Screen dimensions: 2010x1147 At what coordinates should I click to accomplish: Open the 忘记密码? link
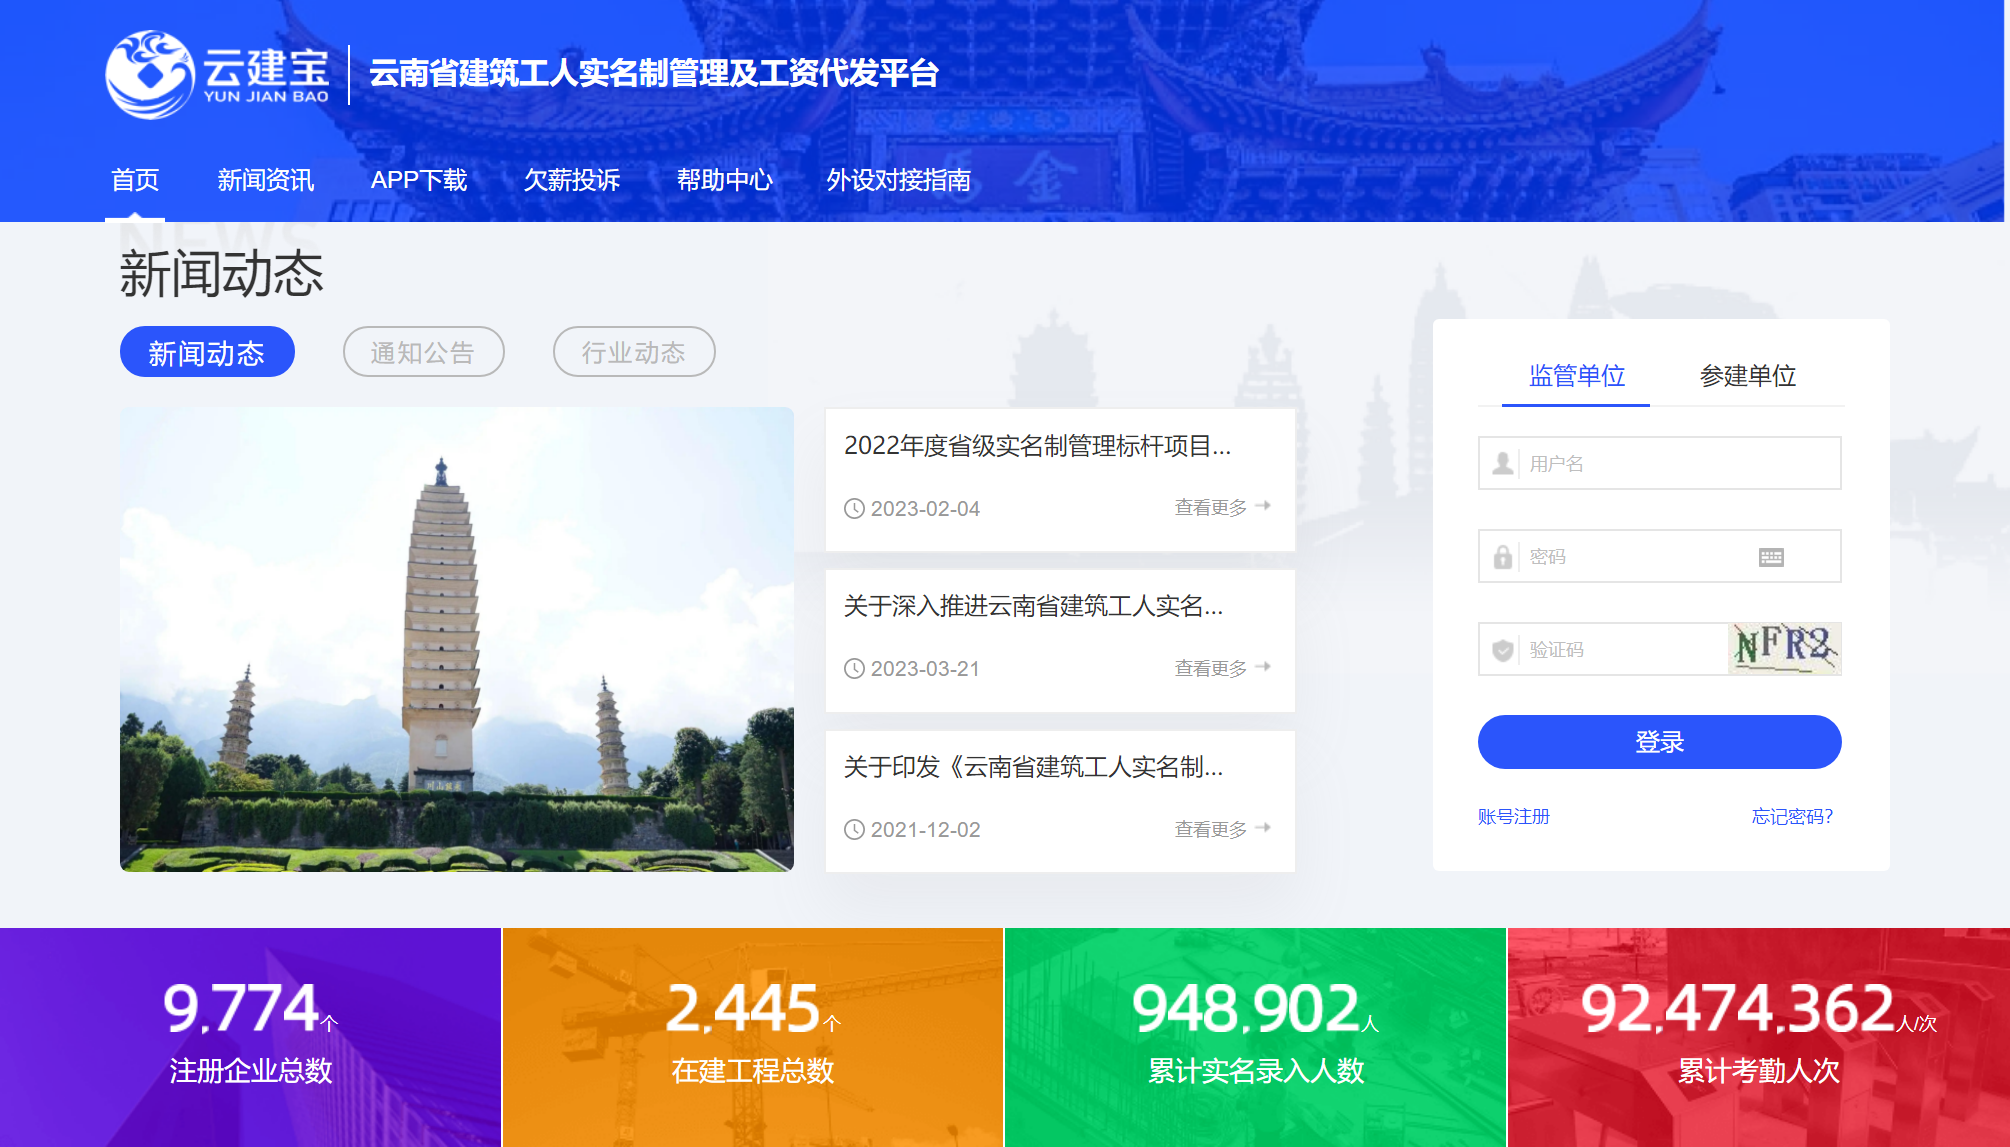(1791, 816)
